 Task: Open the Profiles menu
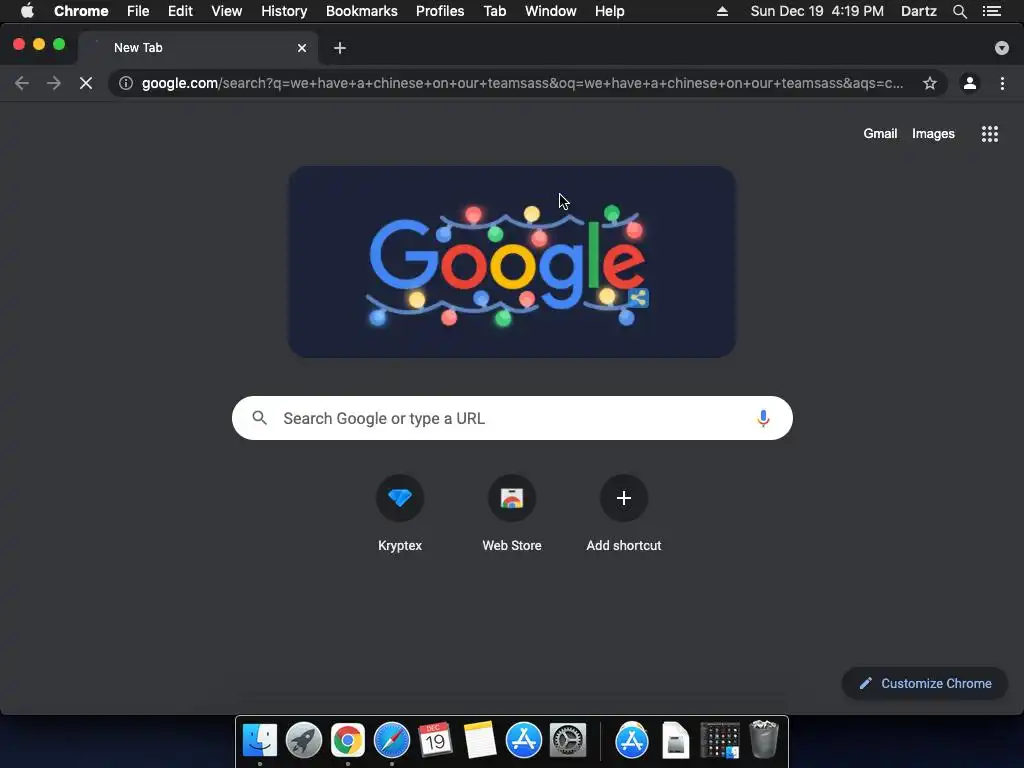coord(440,11)
